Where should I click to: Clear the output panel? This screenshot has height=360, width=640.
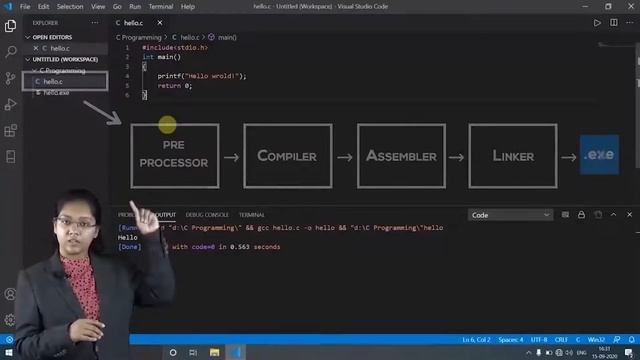(565, 215)
